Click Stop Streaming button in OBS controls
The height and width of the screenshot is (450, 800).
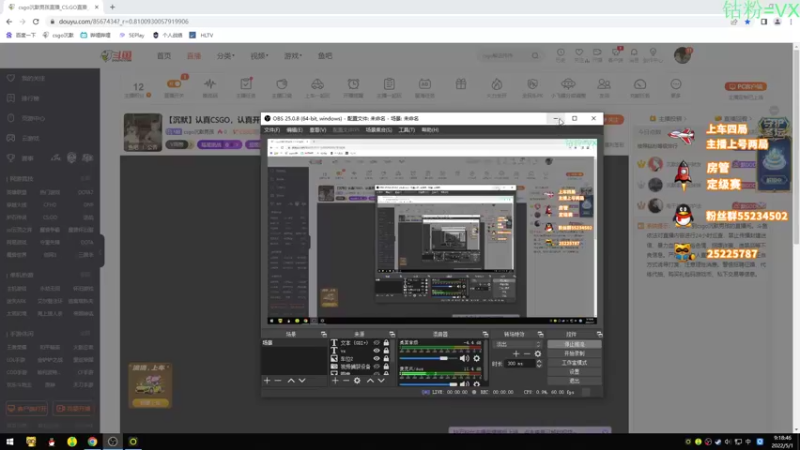click(x=574, y=344)
